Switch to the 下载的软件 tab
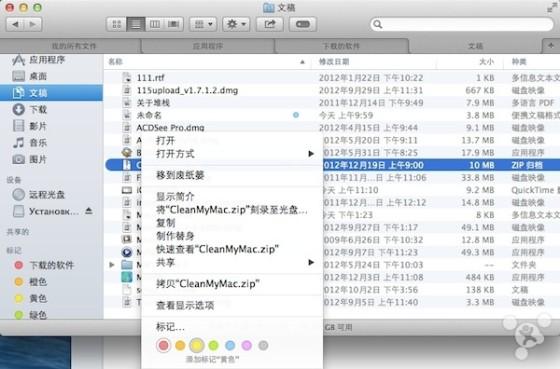 pyautogui.click(x=341, y=46)
